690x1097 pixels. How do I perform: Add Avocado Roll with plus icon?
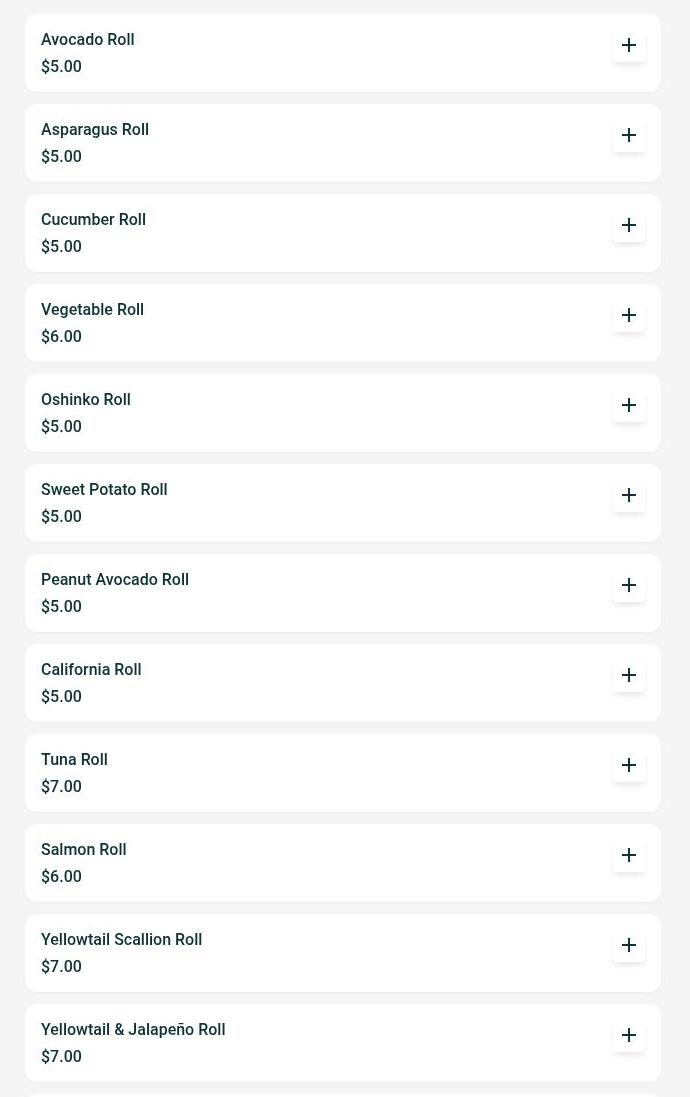coord(629,45)
